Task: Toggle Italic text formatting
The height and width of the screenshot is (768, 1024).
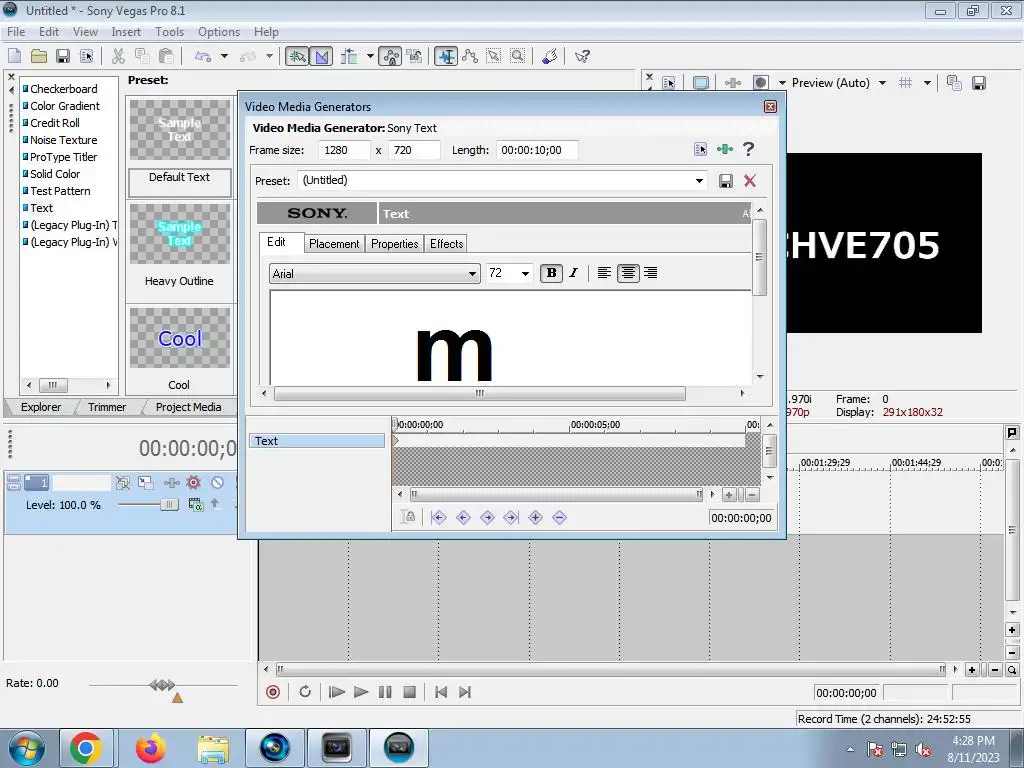Action: 573,273
